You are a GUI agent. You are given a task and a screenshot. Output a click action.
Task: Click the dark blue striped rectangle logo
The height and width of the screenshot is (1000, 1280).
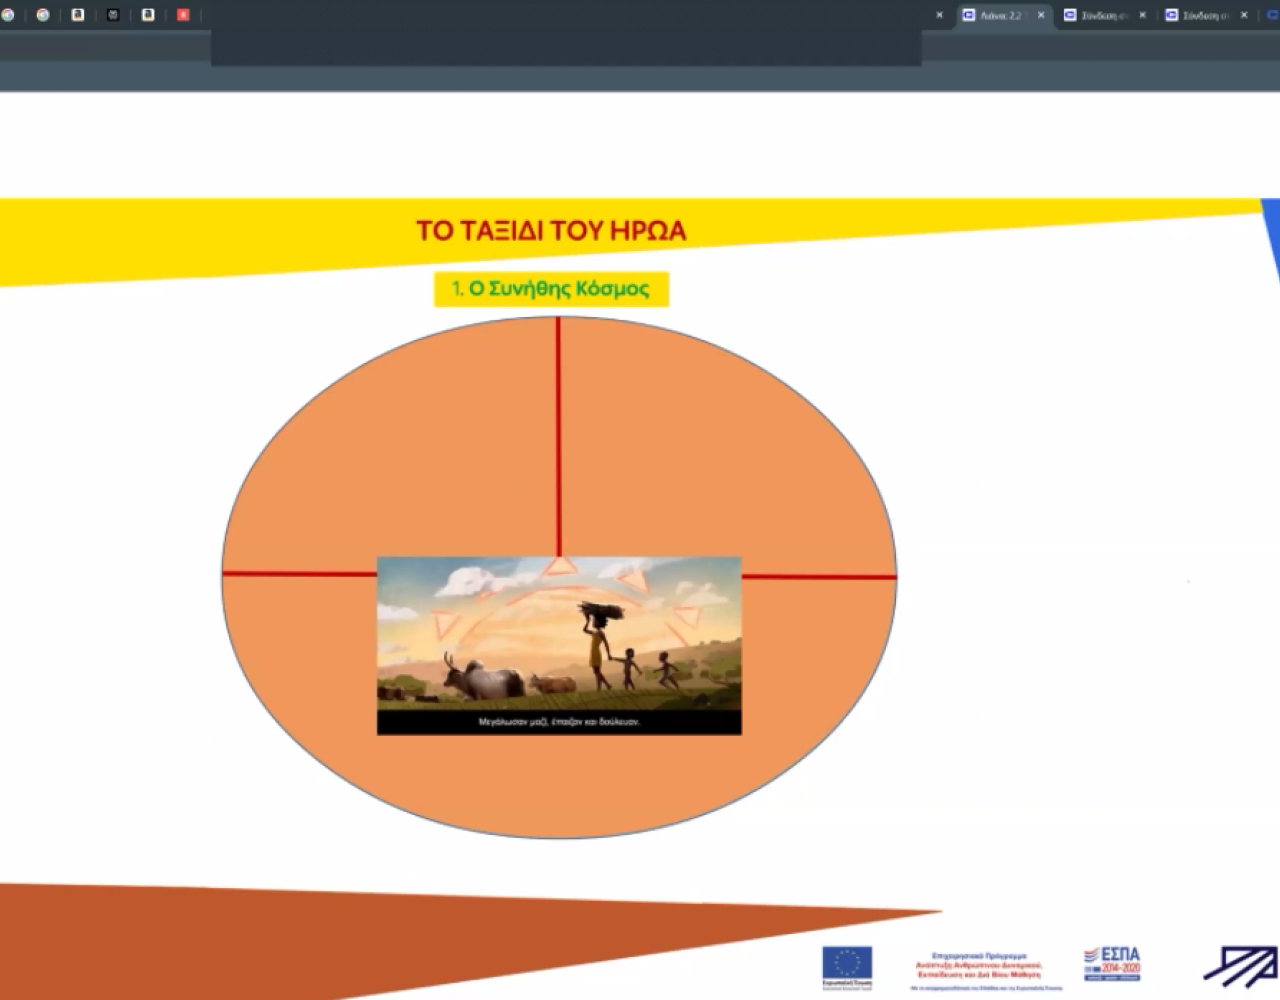(1240, 965)
